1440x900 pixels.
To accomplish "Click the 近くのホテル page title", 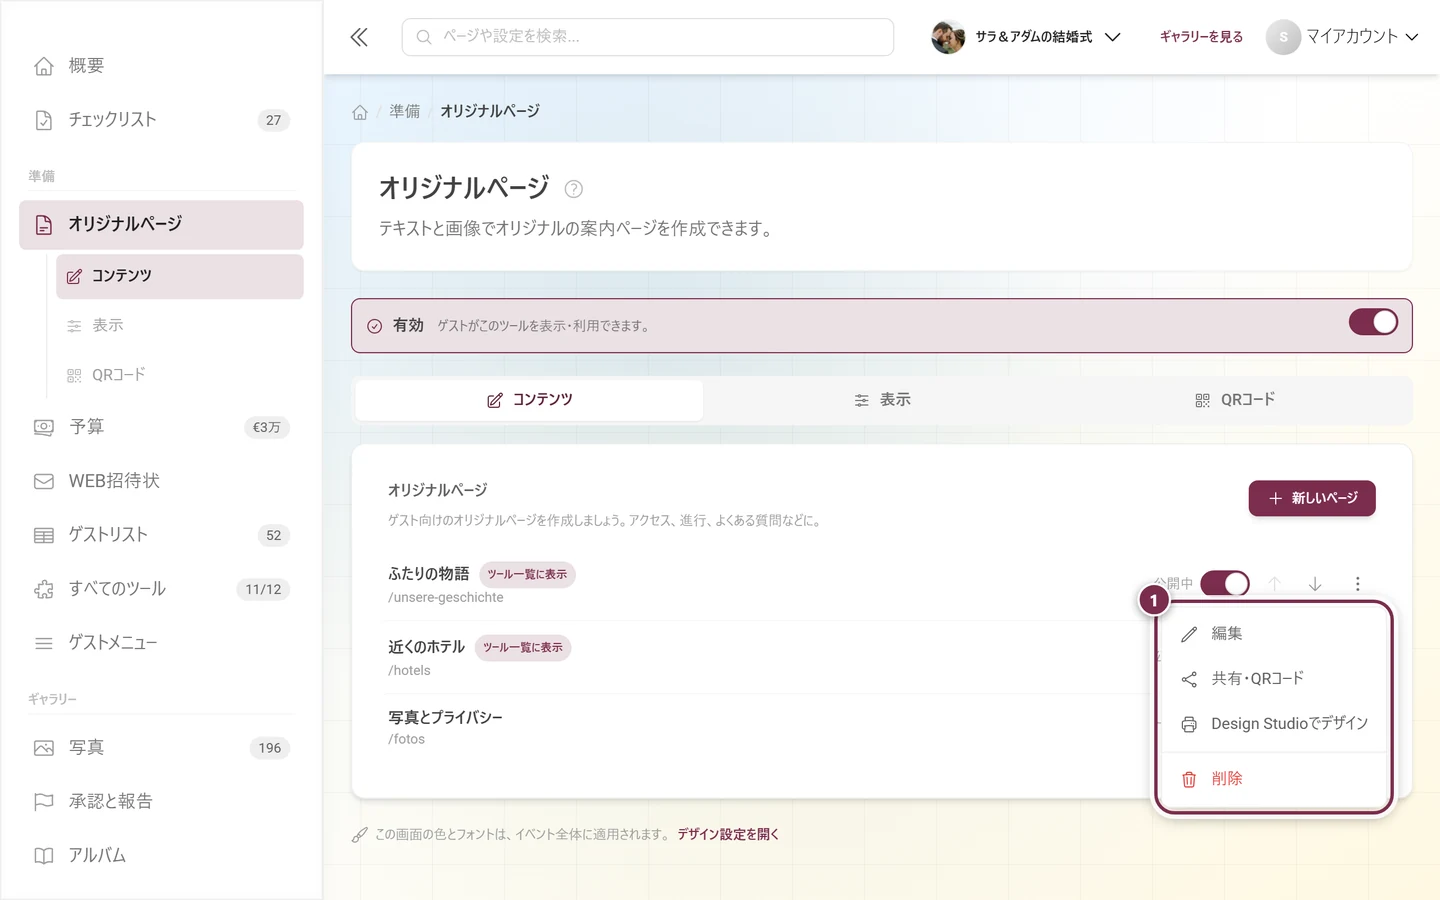I will (427, 647).
